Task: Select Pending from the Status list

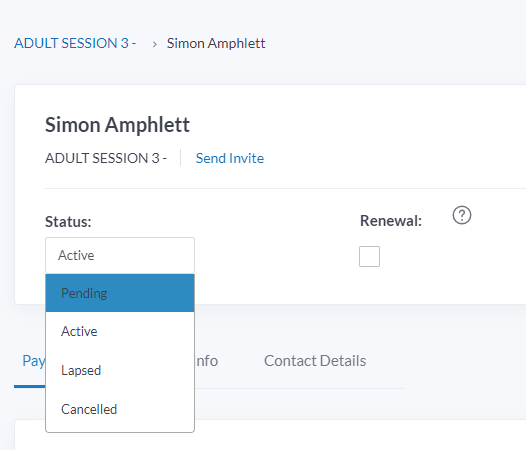Action: click(x=120, y=293)
